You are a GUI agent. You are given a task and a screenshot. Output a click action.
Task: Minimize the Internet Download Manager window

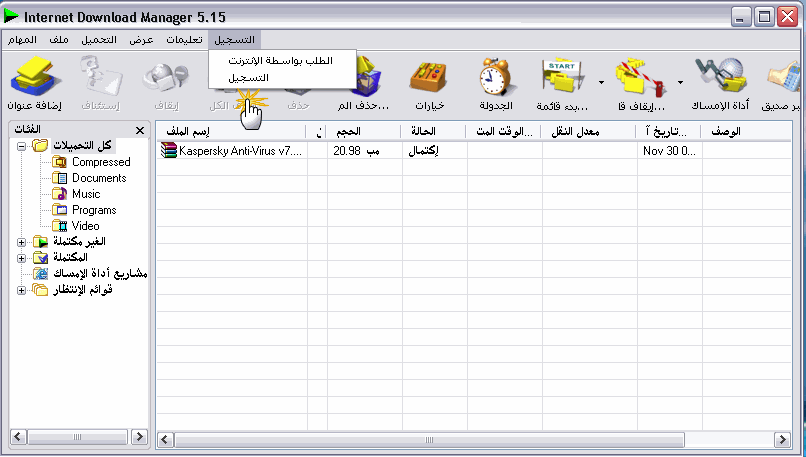coord(740,17)
